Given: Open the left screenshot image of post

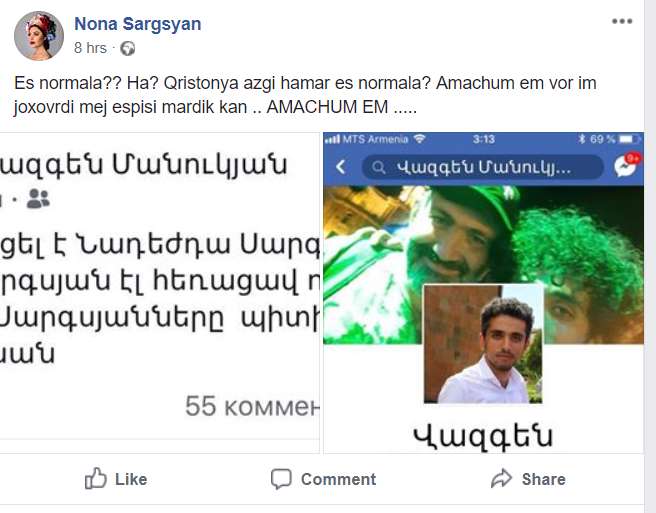Looking at the screenshot, I should pyautogui.click(x=159, y=293).
